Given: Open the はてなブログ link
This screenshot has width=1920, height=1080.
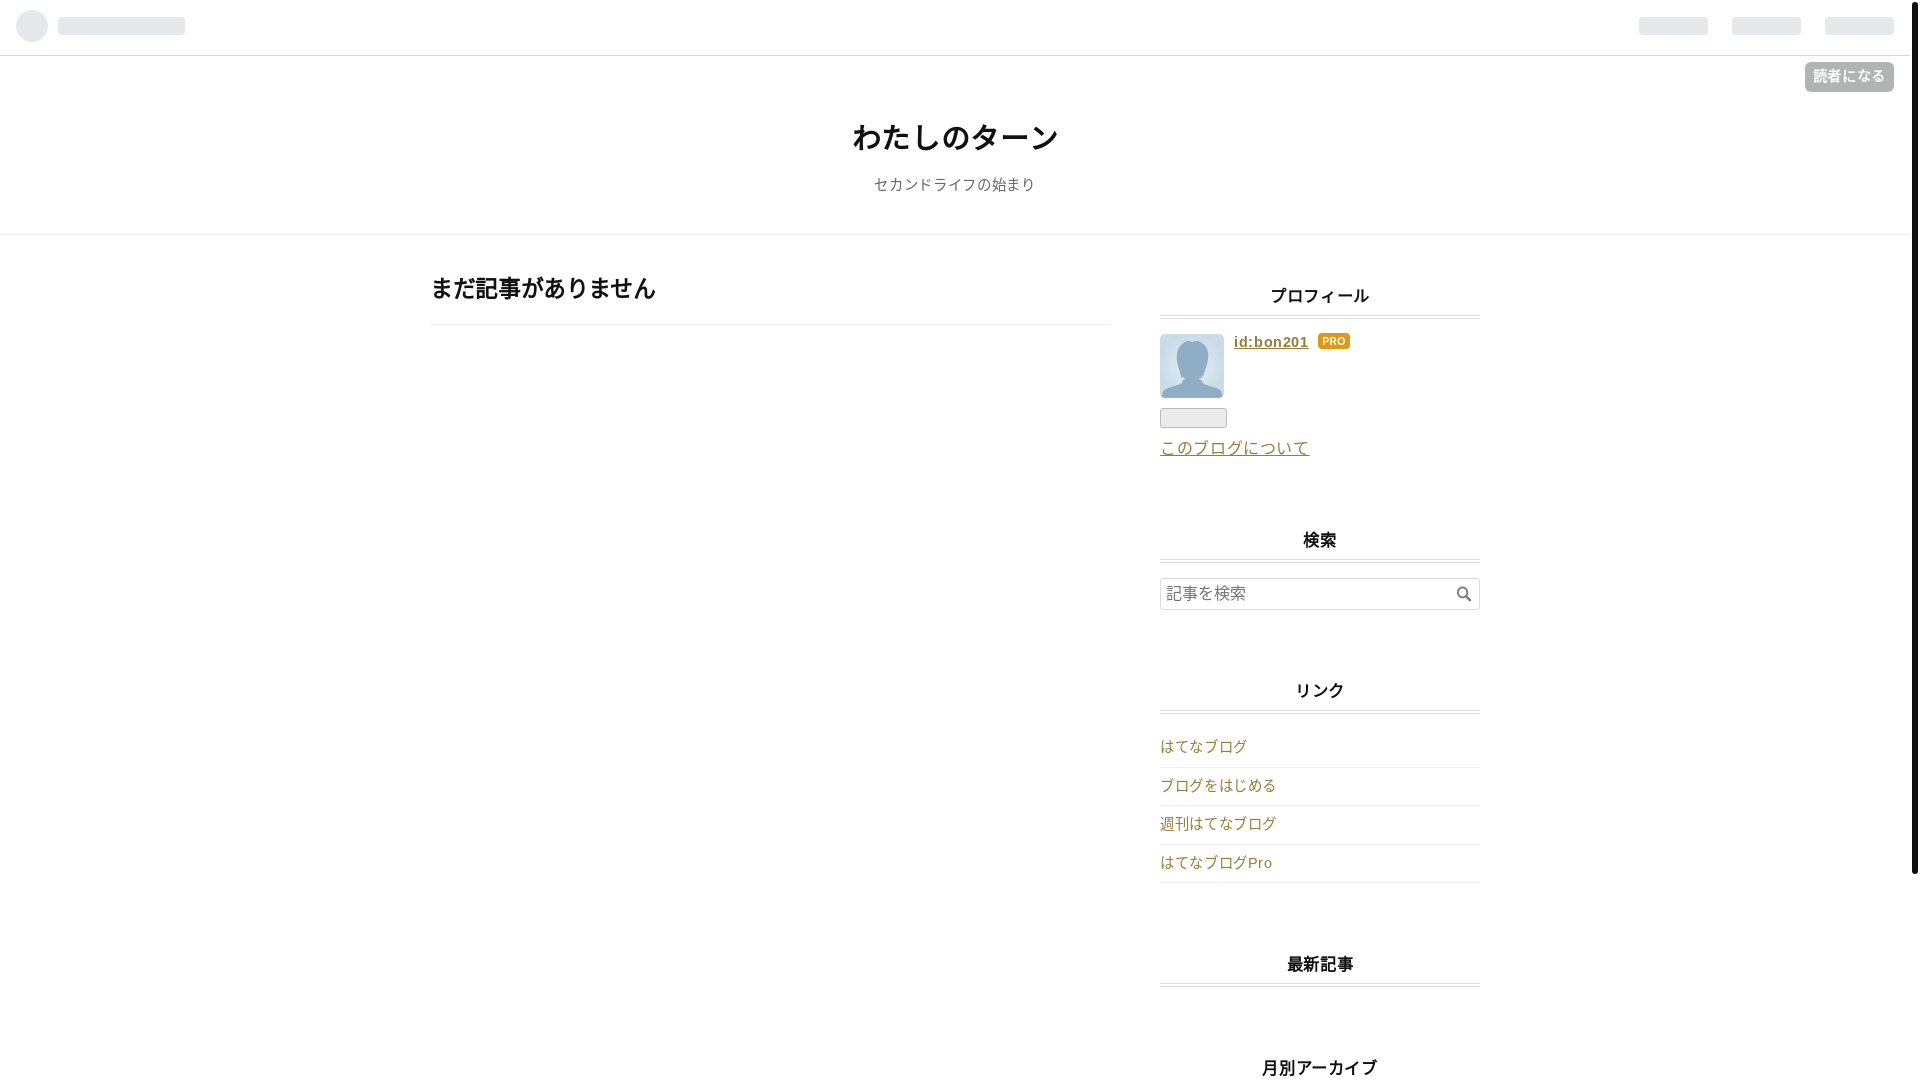Looking at the screenshot, I should 1203,747.
